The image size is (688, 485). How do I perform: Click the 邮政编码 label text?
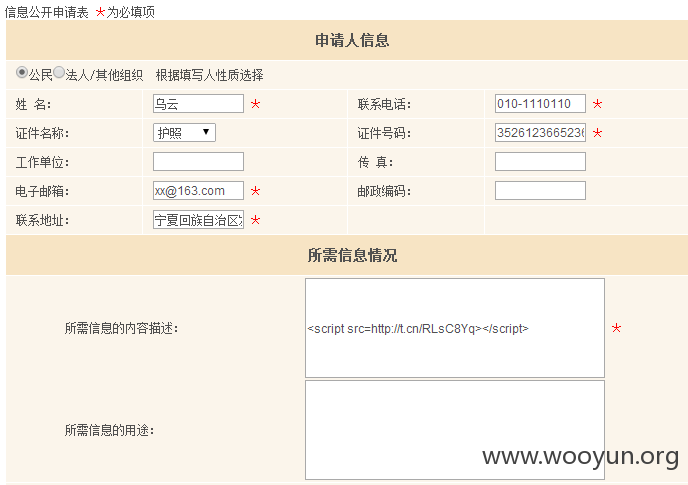tap(384, 191)
